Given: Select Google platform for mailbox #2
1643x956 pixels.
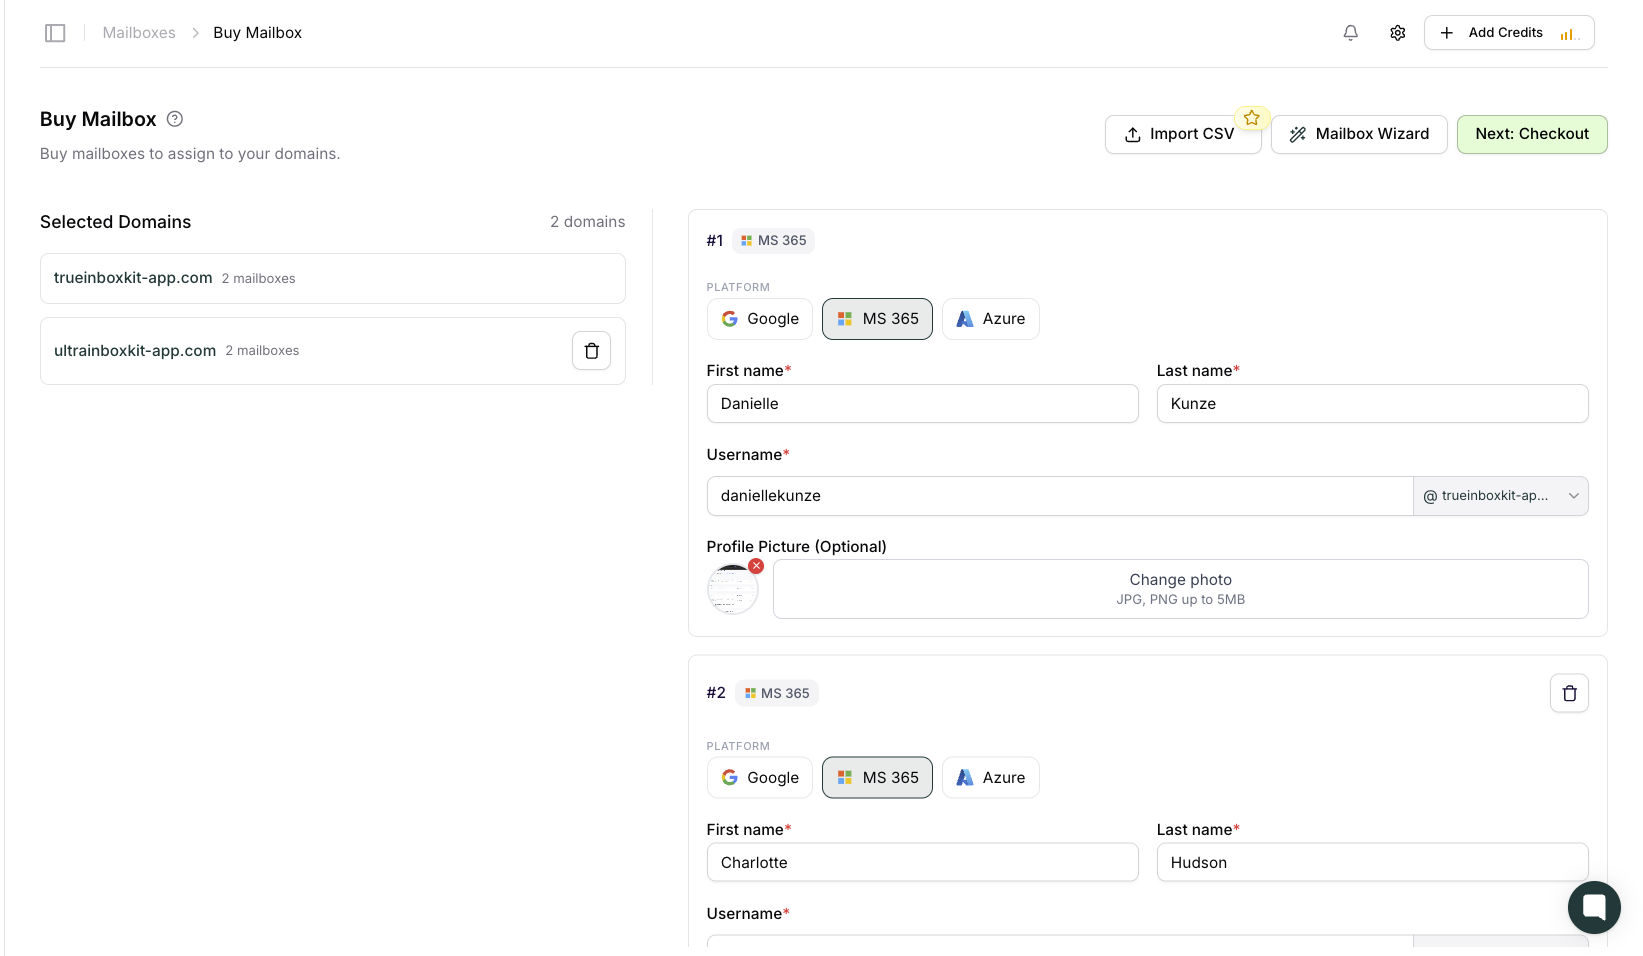Looking at the screenshot, I should [x=760, y=778].
